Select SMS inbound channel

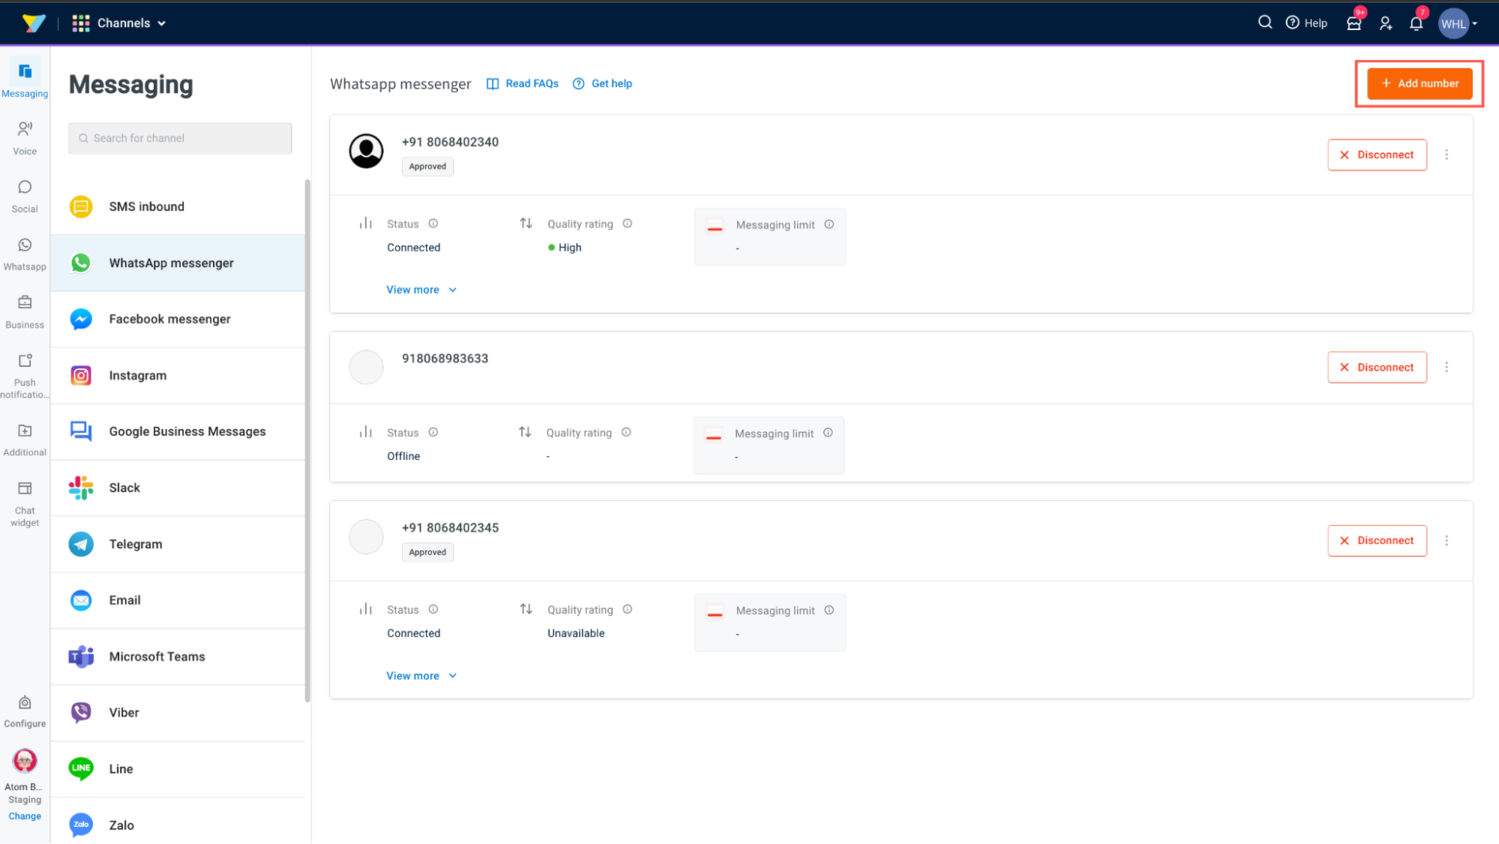178,207
